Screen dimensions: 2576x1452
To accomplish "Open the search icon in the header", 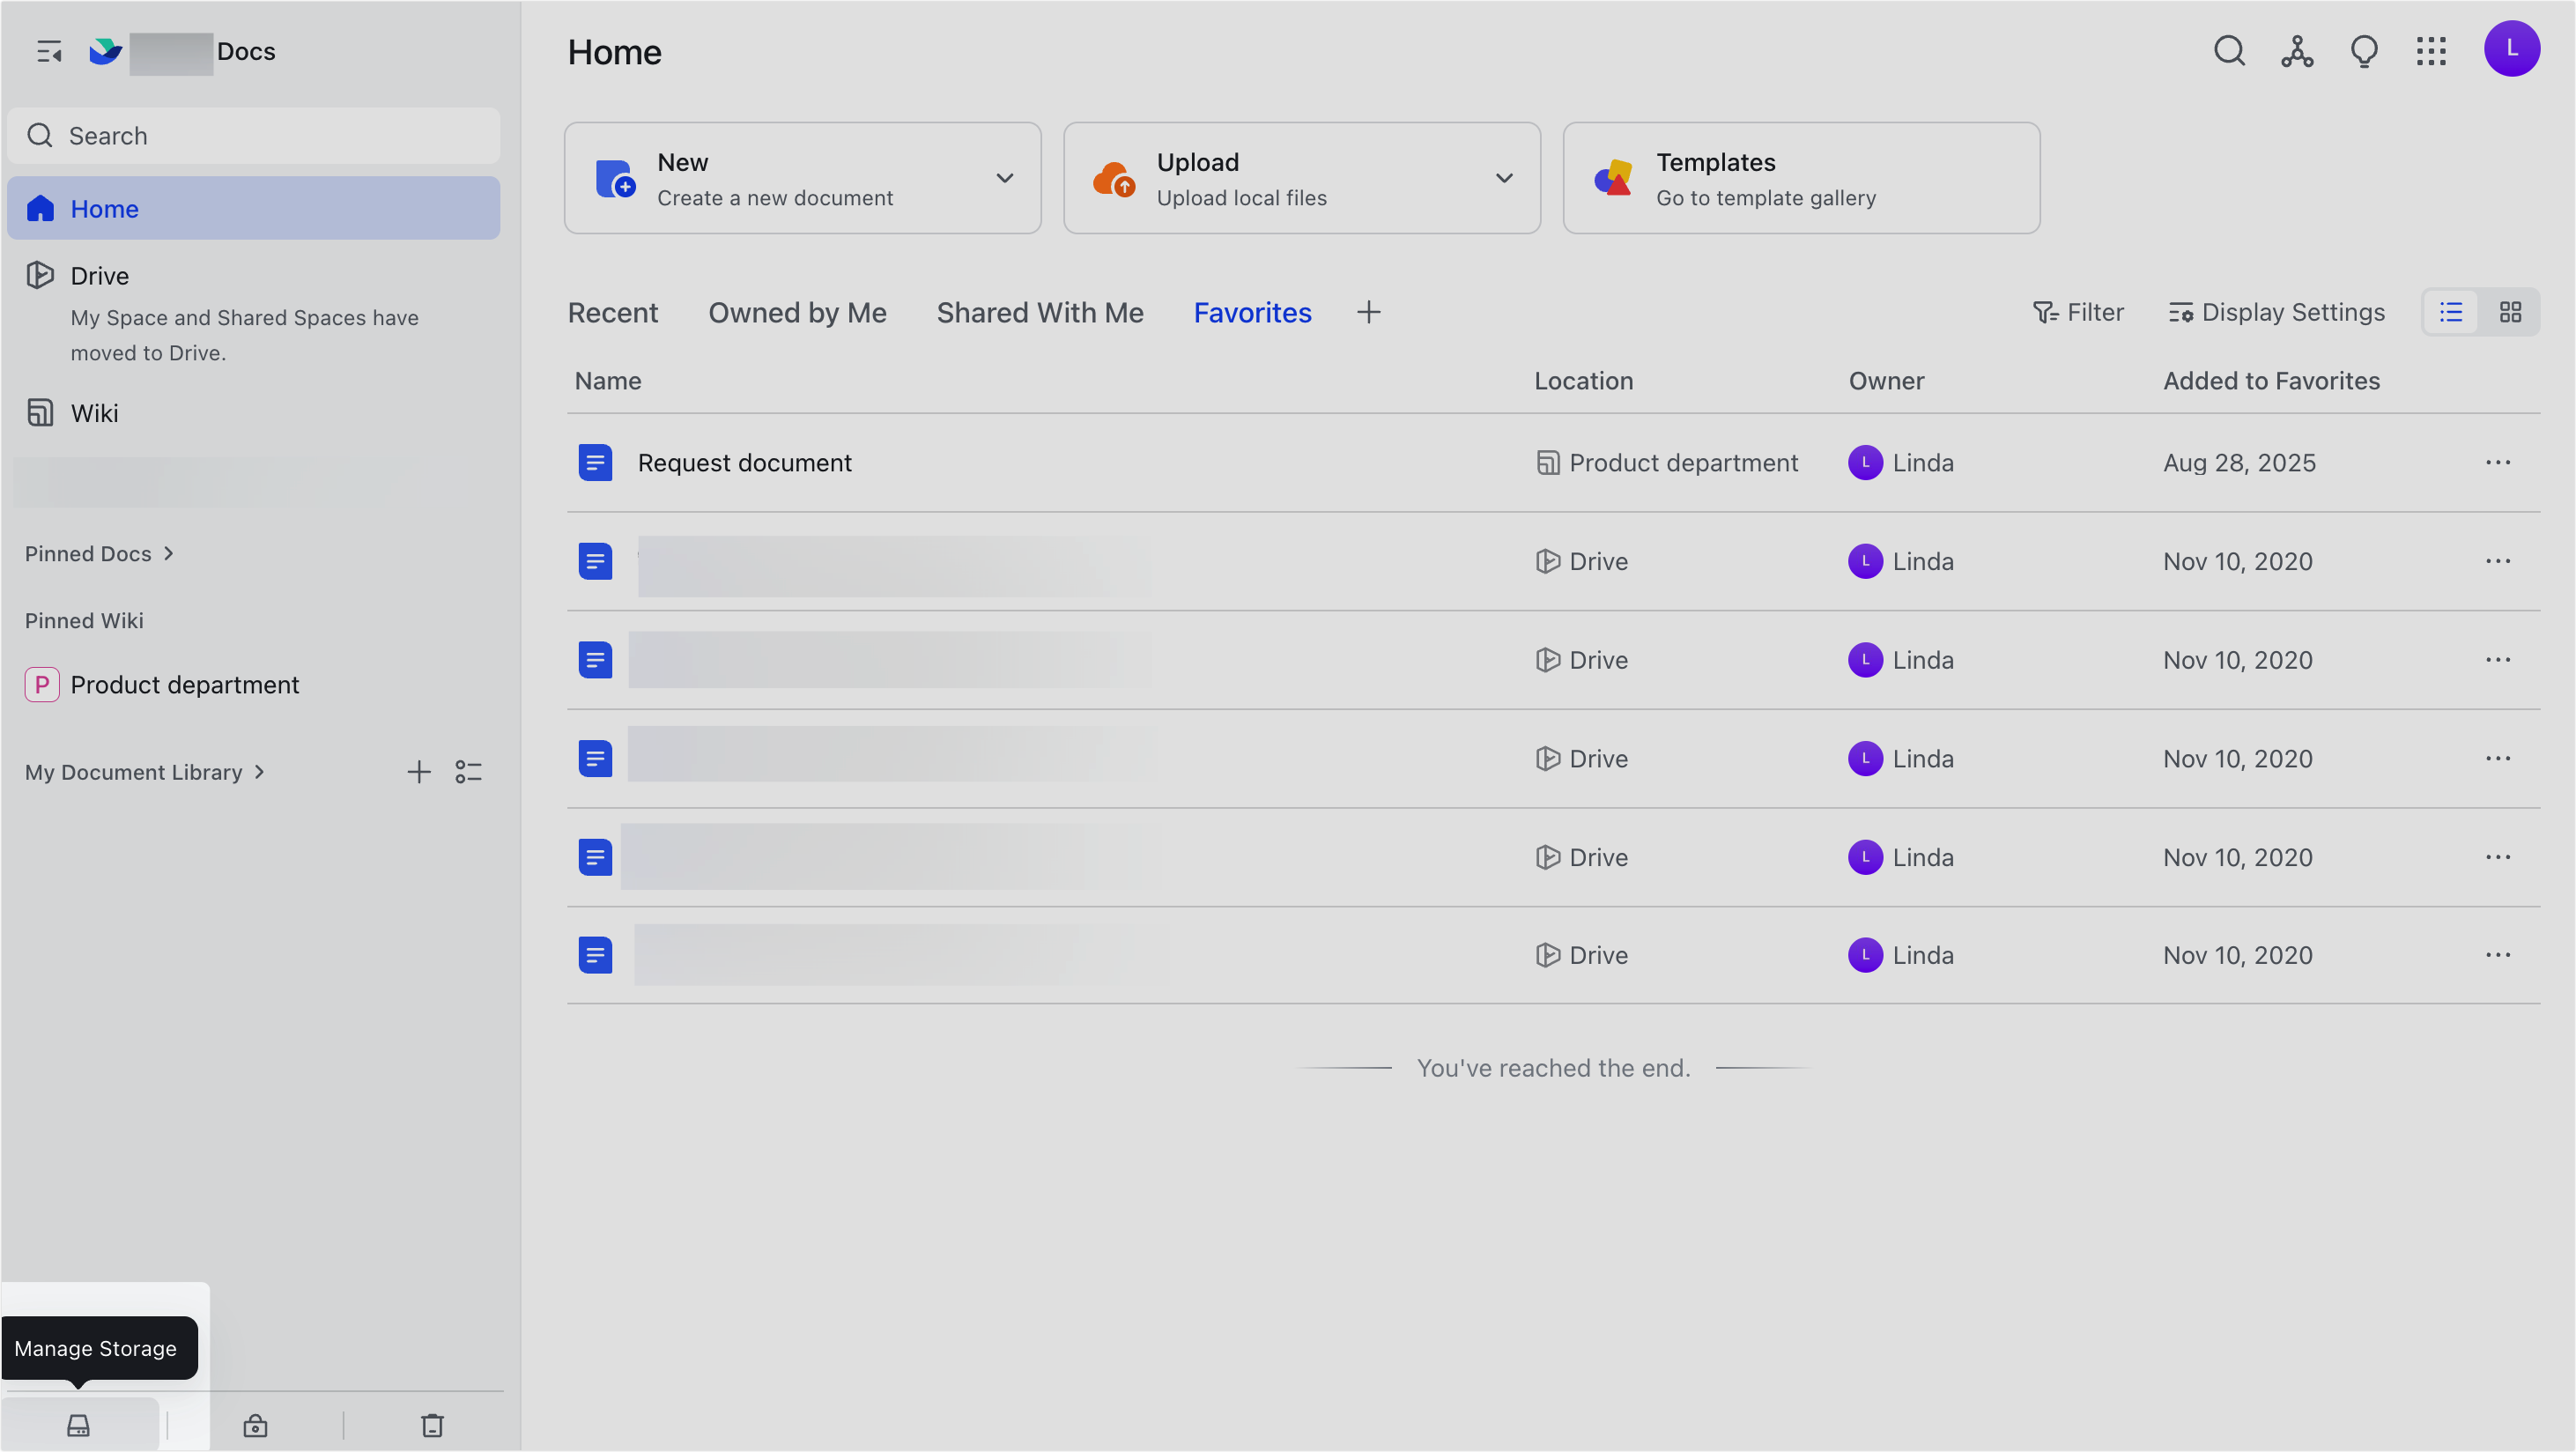I will coord(2229,50).
